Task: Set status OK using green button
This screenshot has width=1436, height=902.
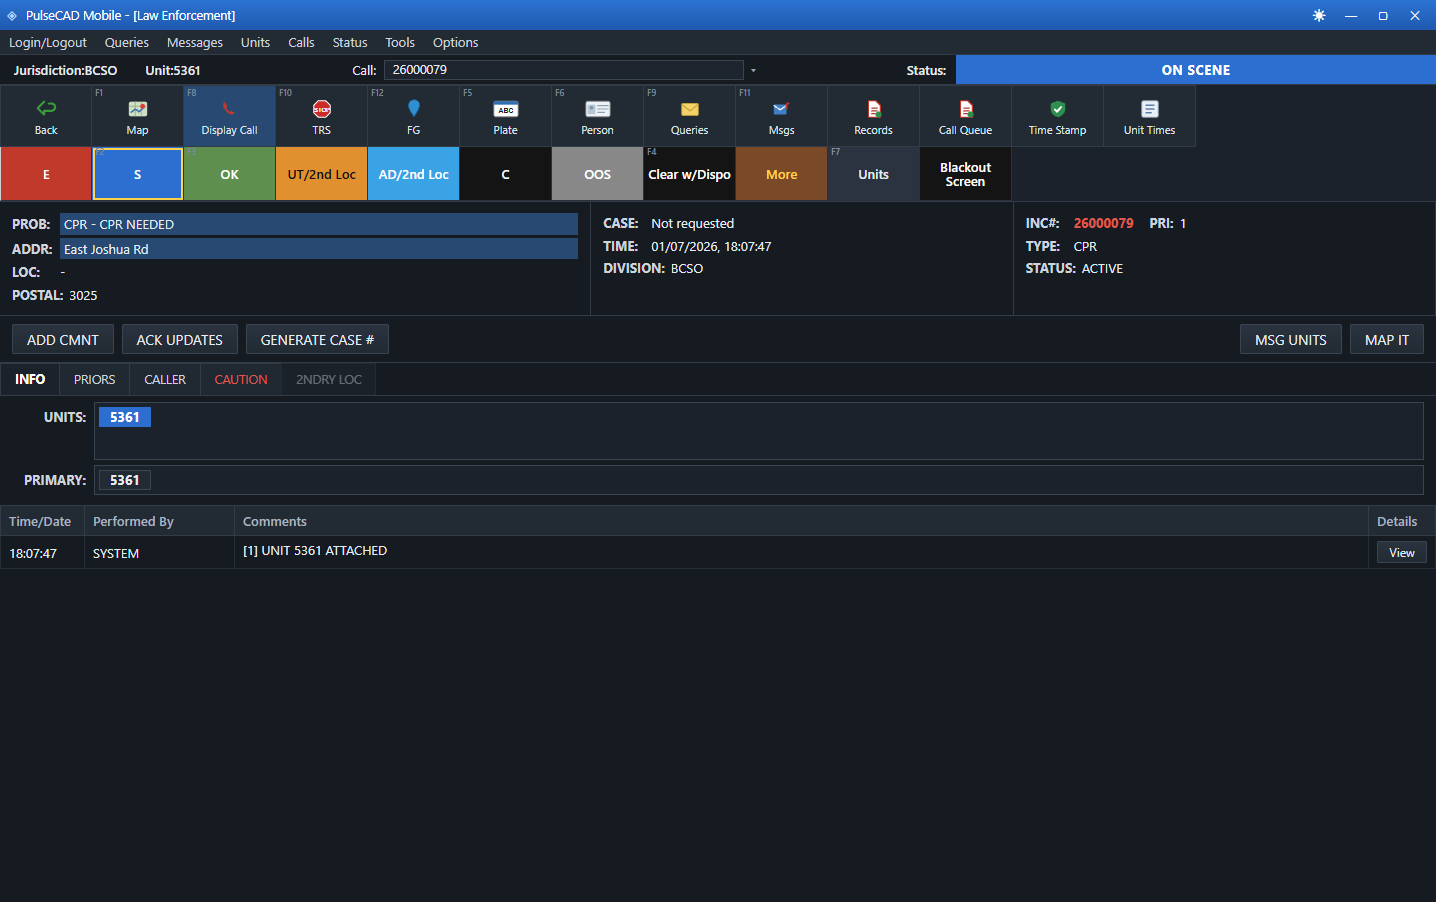Action: [x=230, y=174]
